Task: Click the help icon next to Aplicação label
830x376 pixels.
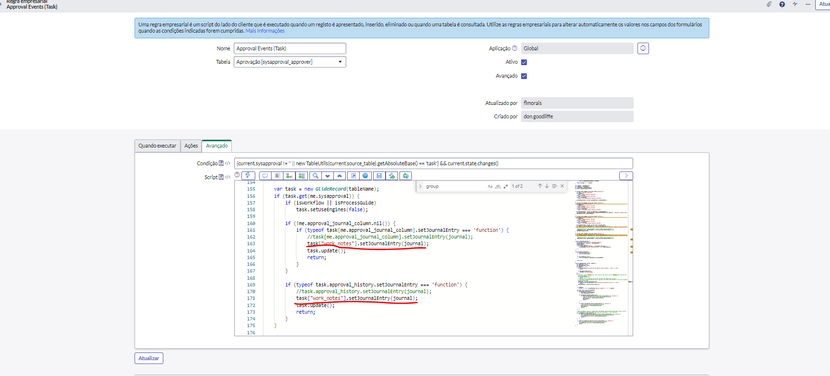Action: tap(515, 48)
